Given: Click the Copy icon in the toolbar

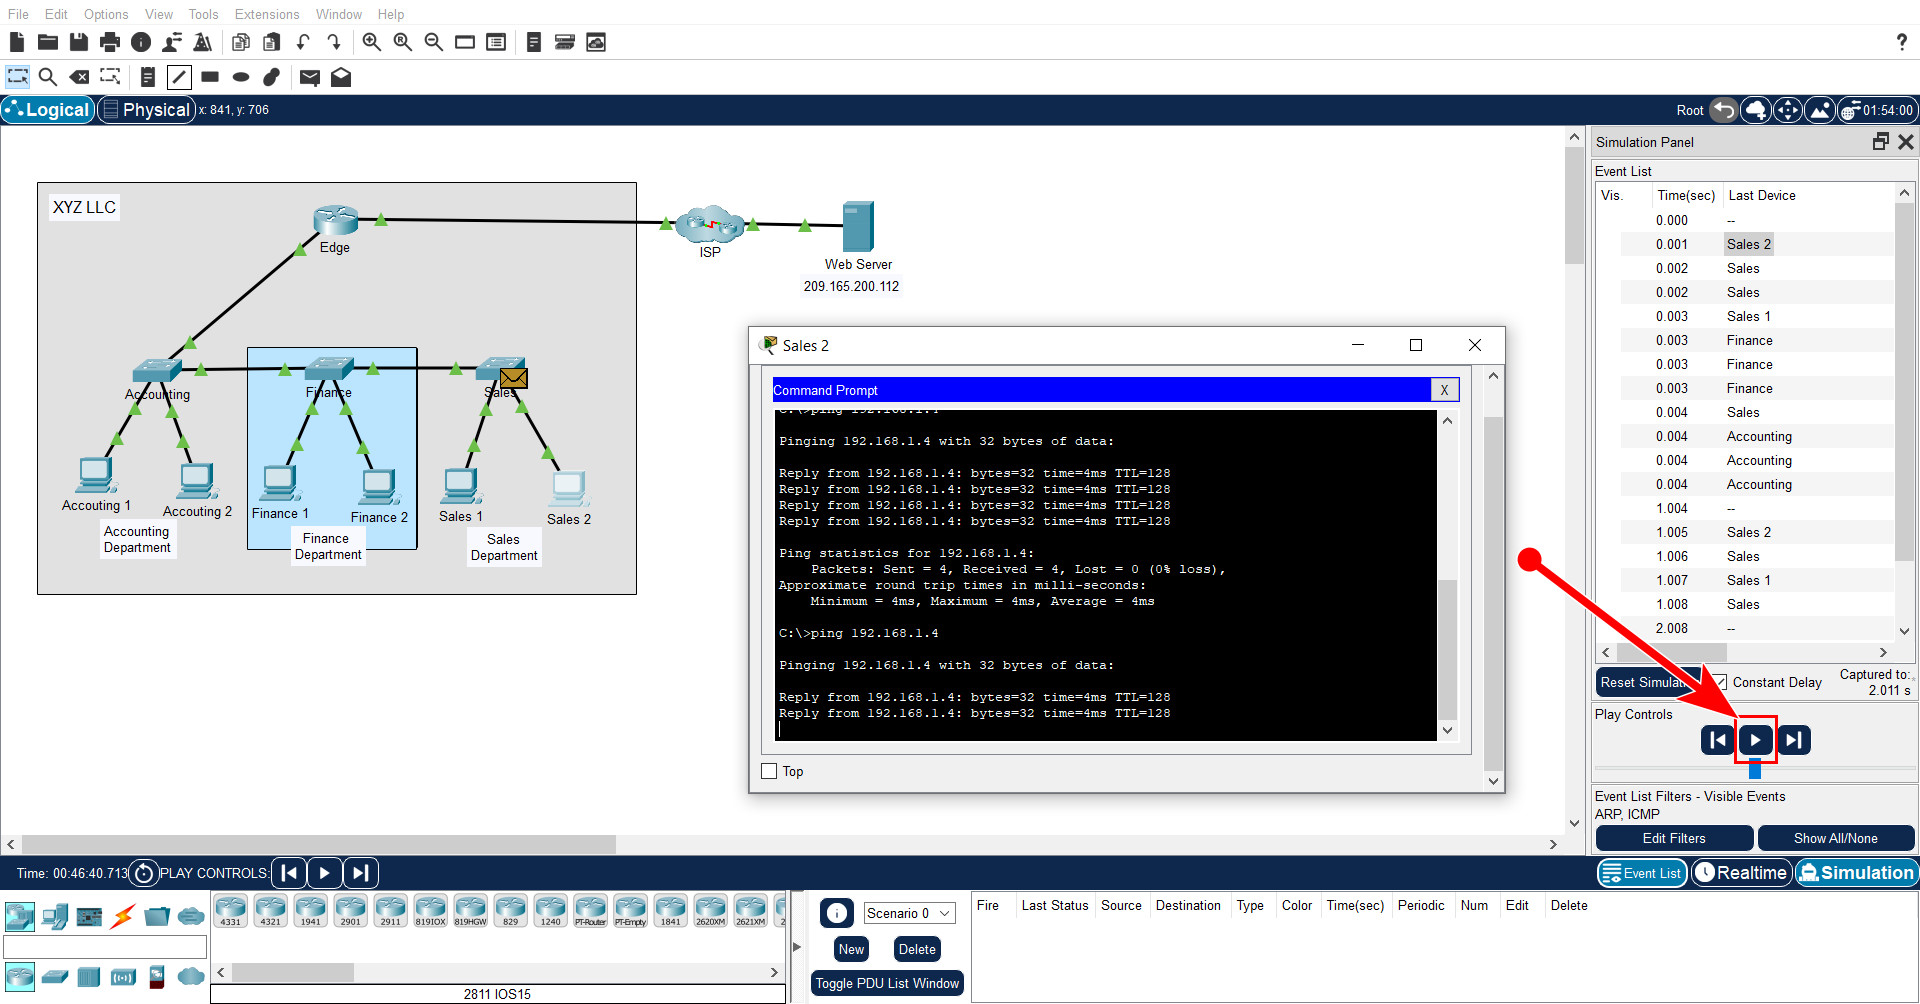Looking at the screenshot, I should tap(240, 42).
